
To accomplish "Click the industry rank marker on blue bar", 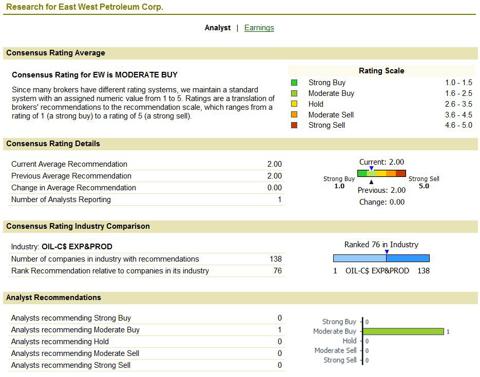I will pos(386,252).
